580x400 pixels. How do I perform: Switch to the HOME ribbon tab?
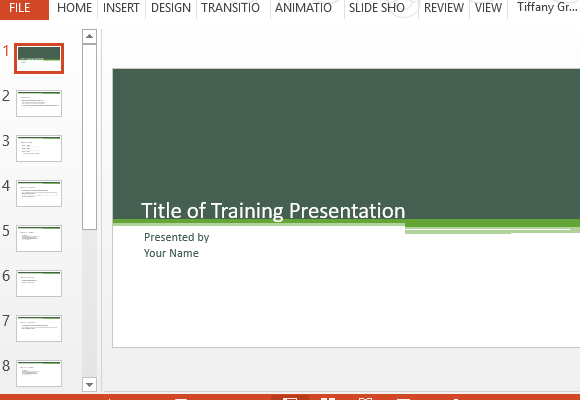point(74,8)
